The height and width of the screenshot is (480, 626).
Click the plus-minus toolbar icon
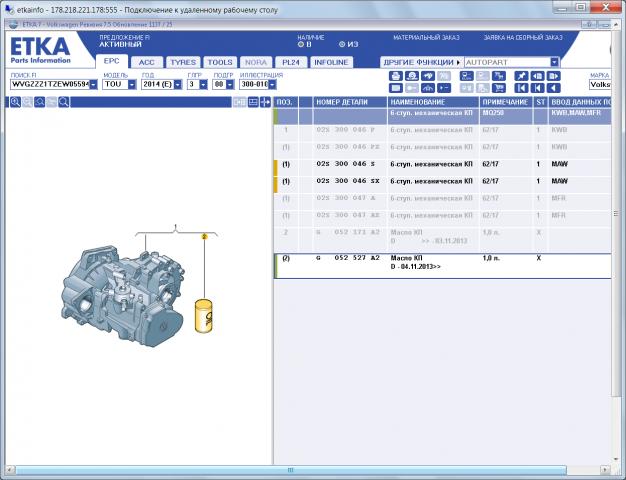[444, 88]
